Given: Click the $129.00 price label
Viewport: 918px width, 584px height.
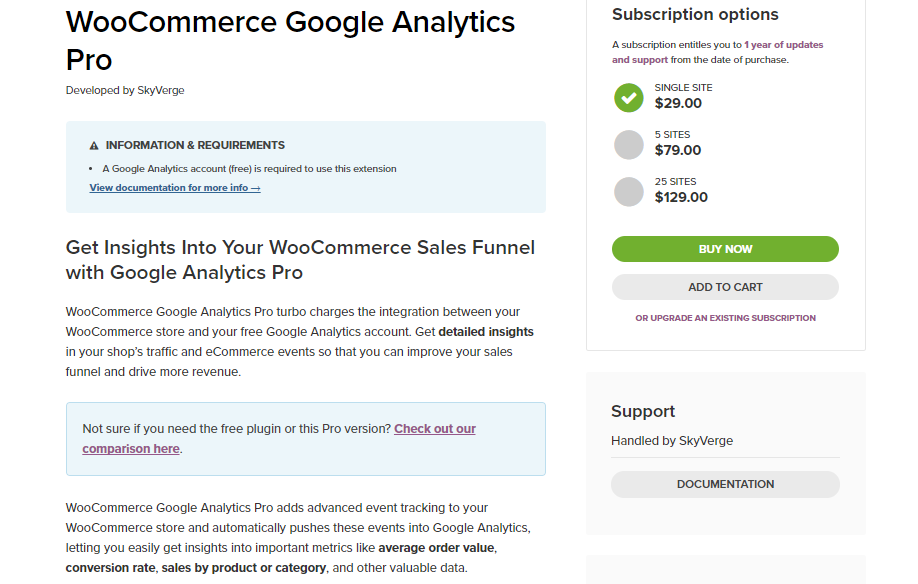Looking at the screenshot, I should [x=681, y=197].
